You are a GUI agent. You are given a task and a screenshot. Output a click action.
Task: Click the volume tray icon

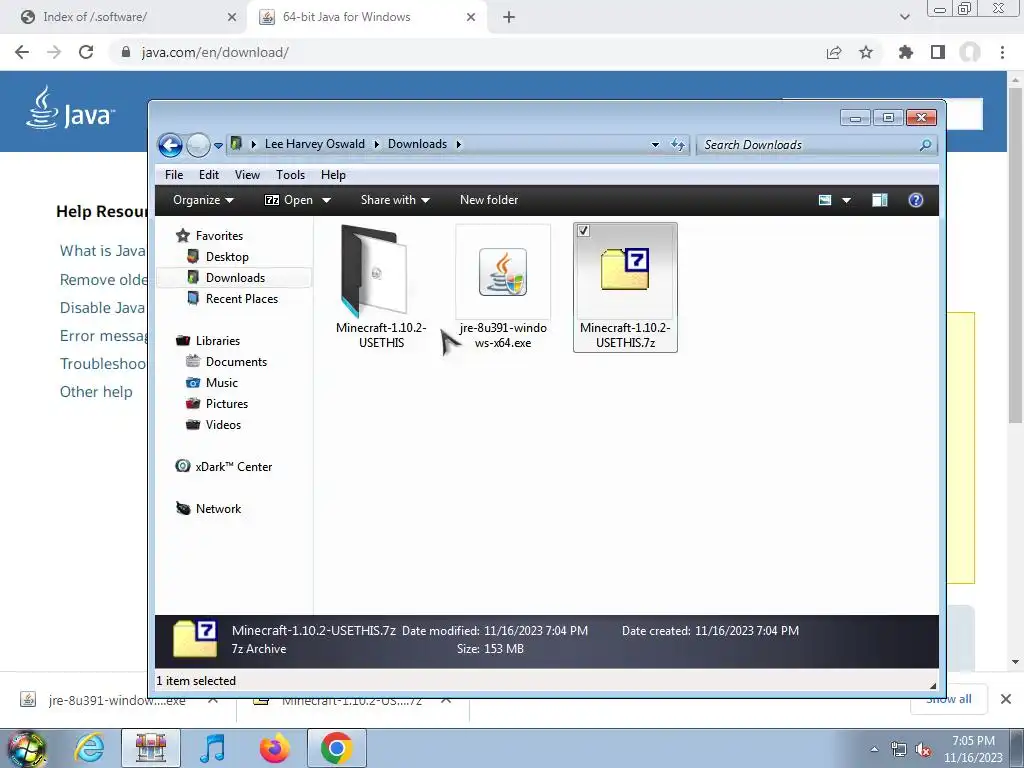tap(923, 750)
